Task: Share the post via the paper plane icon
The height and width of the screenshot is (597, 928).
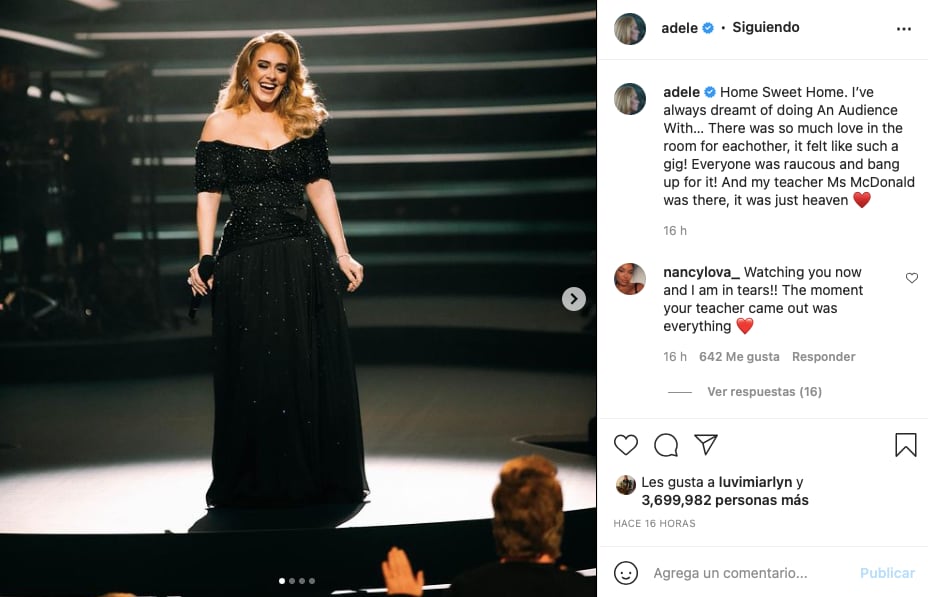Action: 706,444
